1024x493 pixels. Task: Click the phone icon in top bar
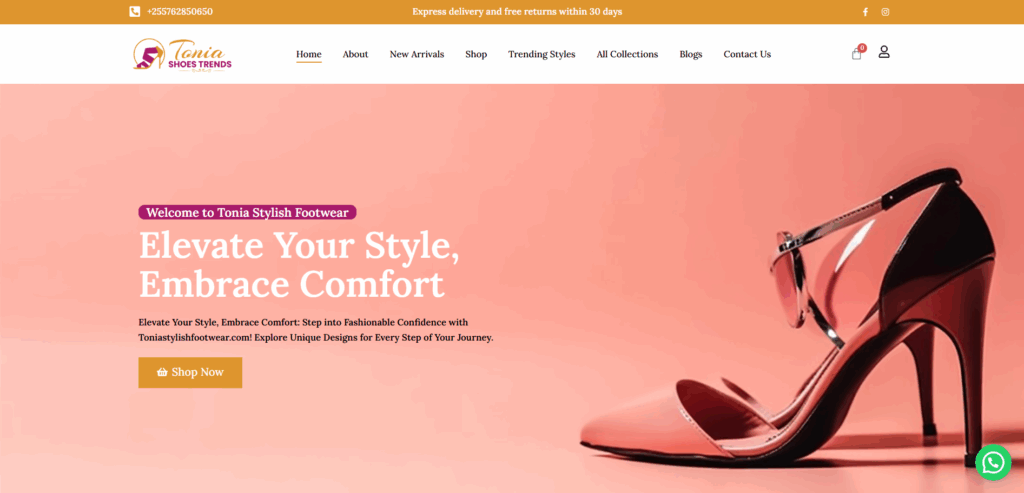135,12
